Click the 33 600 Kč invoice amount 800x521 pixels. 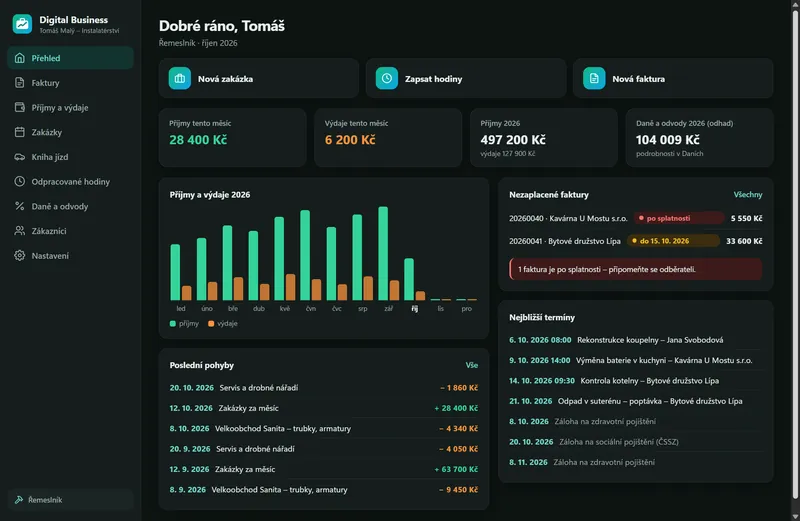tap(744, 241)
